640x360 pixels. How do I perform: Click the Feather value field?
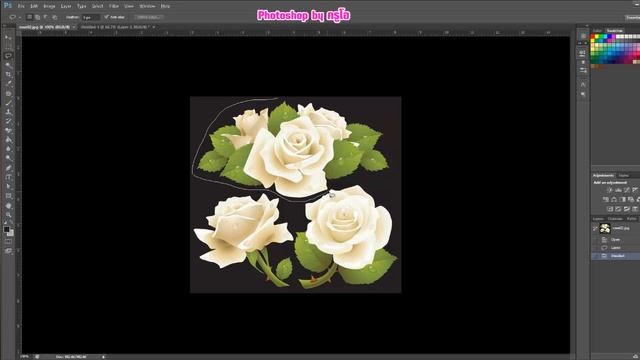[91, 17]
